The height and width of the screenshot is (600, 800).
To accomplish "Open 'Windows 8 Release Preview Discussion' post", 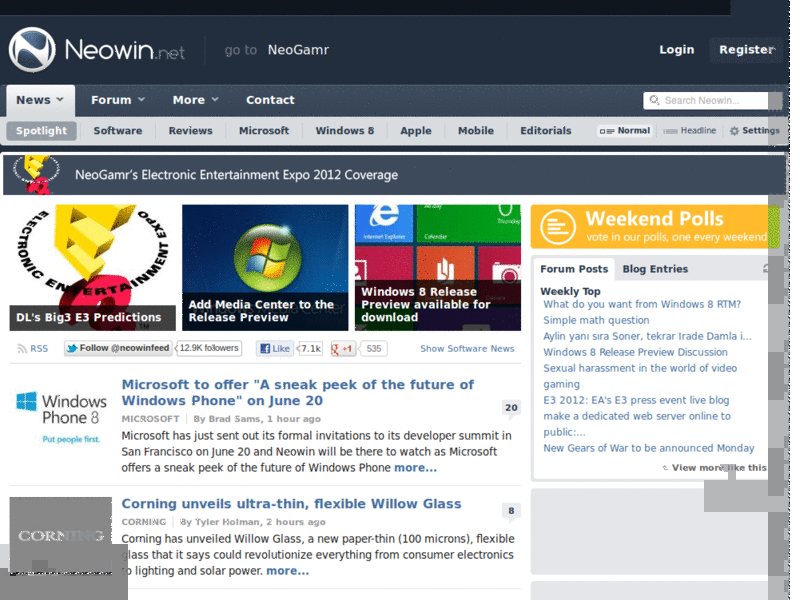I will (635, 352).
